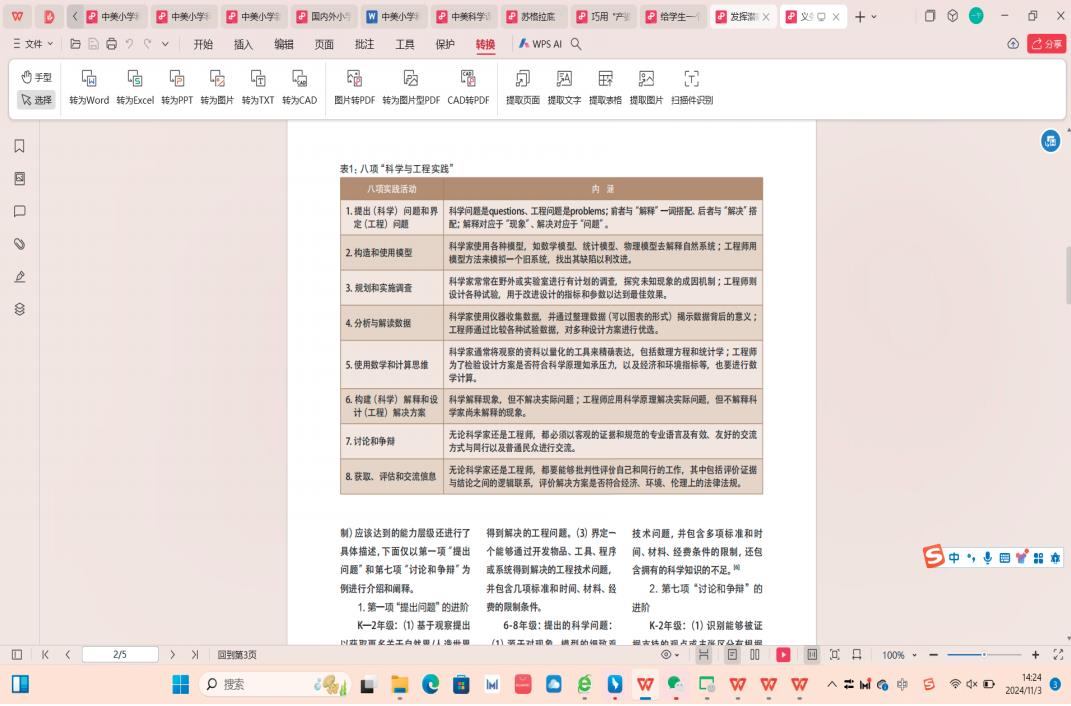
Task: Click the zoom slider in status bar
Action: coord(982,655)
